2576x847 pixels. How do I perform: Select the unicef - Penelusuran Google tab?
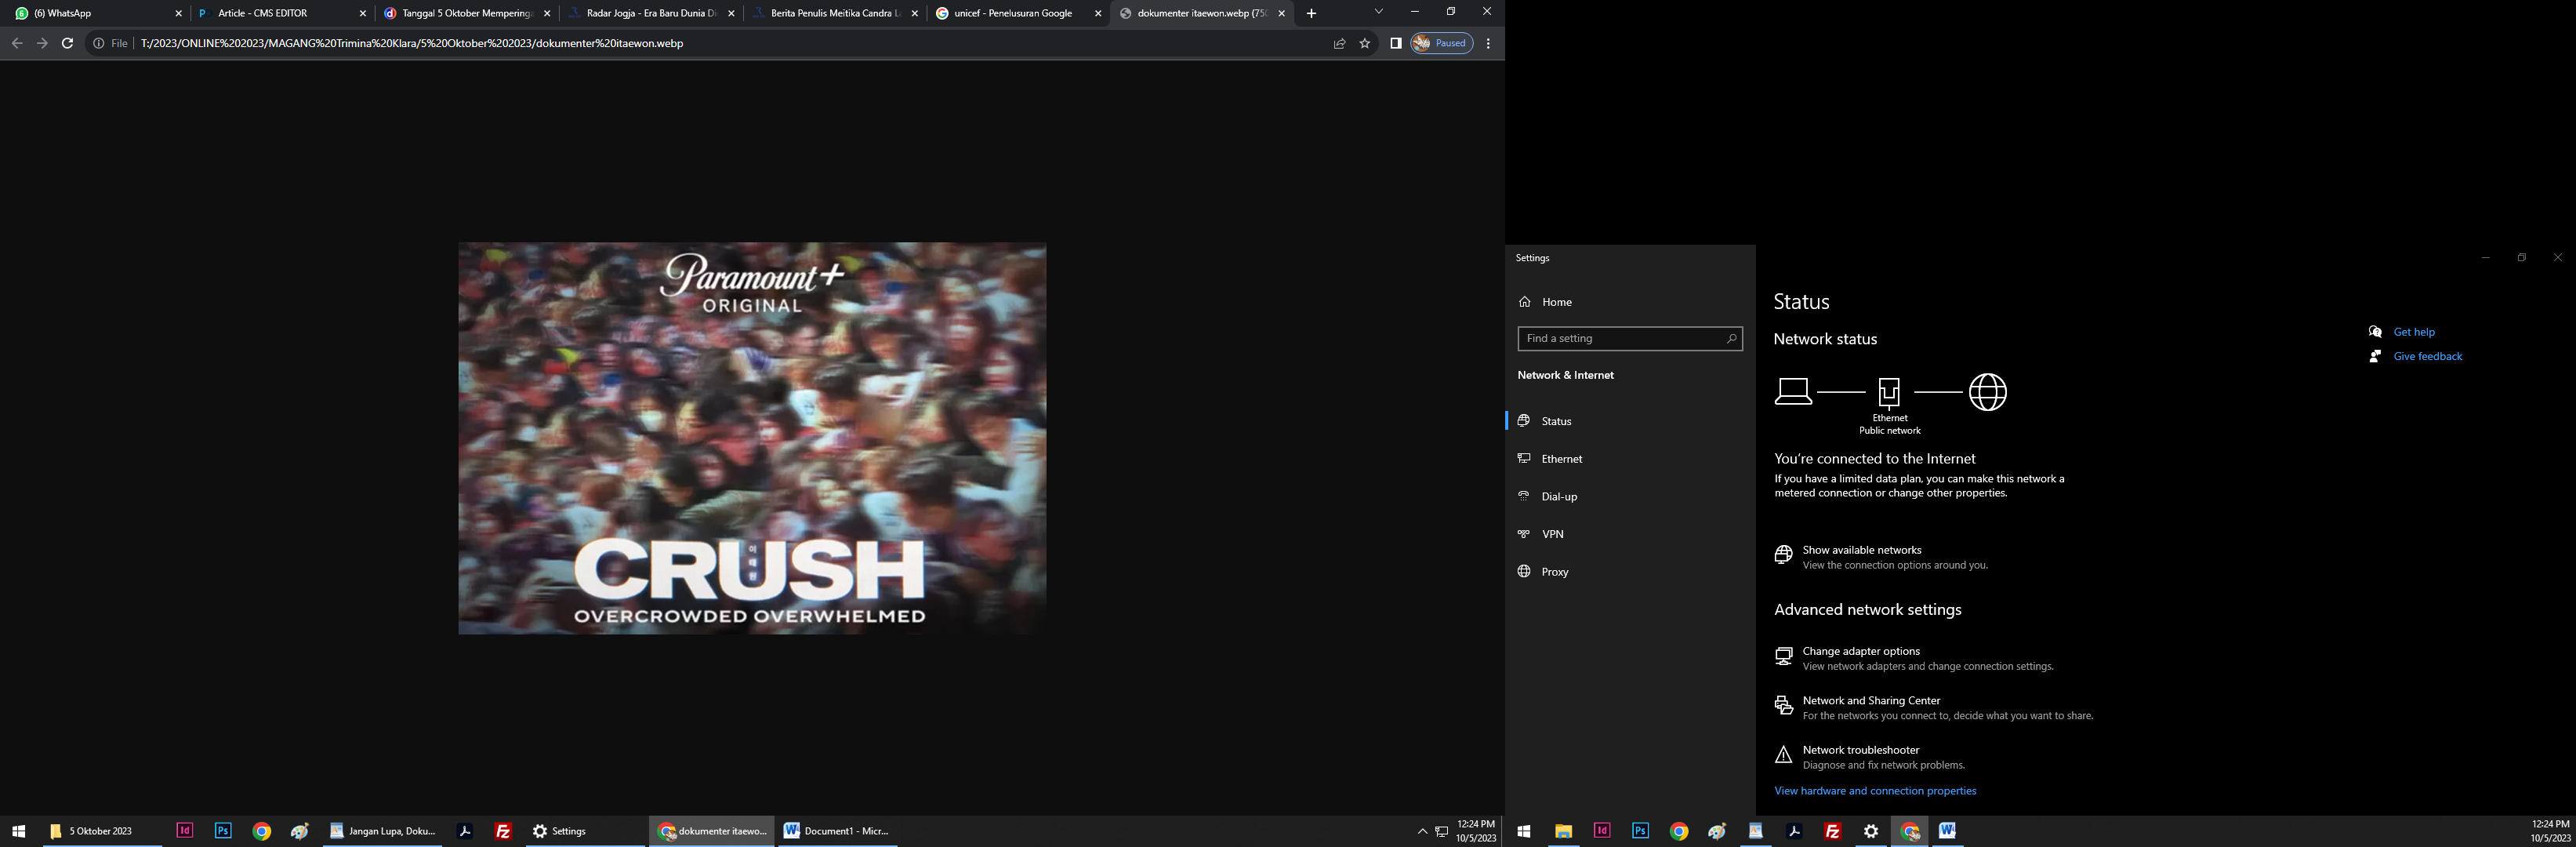click(1017, 13)
